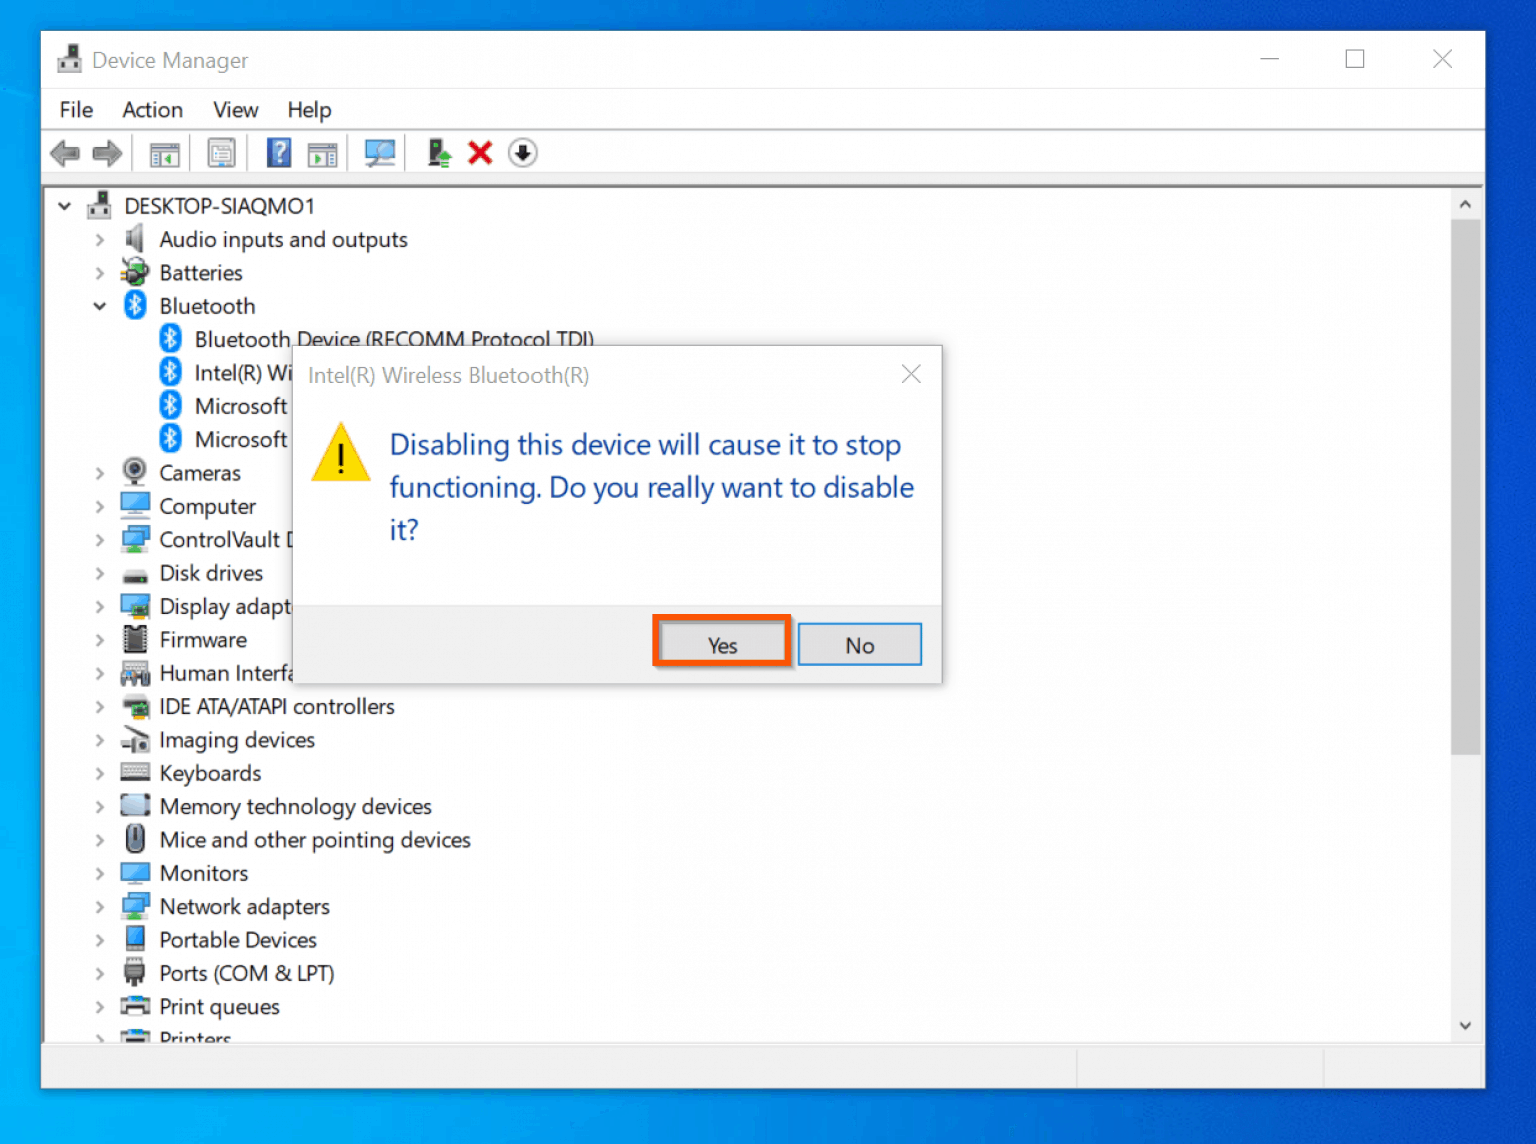Click the Show/Hide console tree icon
The width and height of the screenshot is (1536, 1144).
coord(164,152)
